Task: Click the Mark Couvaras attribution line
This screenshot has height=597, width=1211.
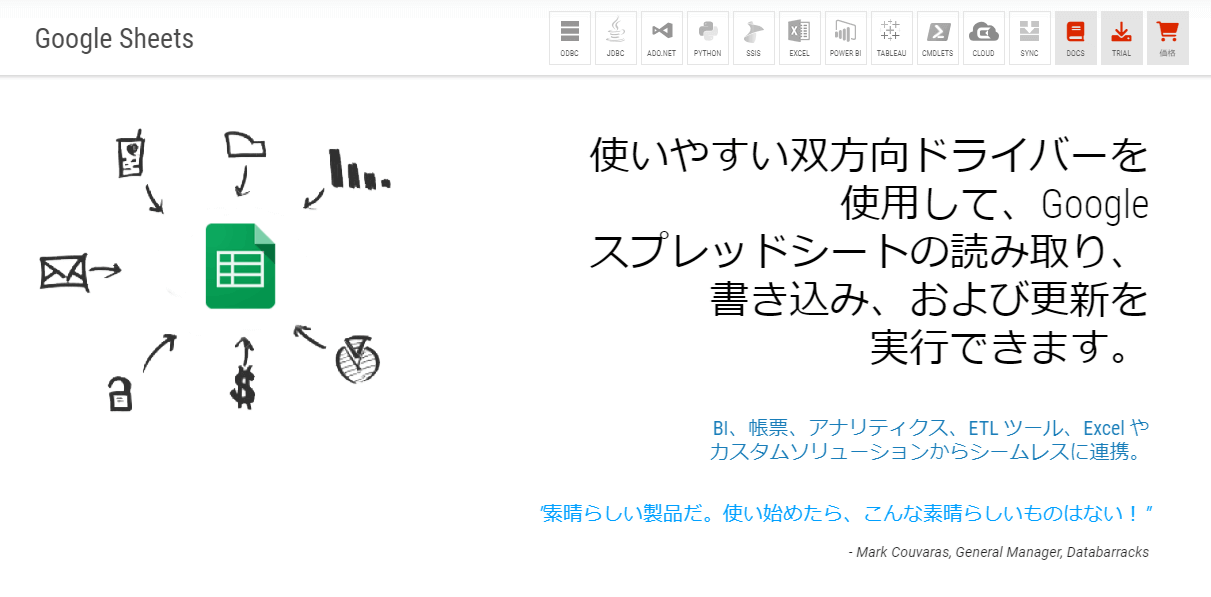Action: pos(998,552)
